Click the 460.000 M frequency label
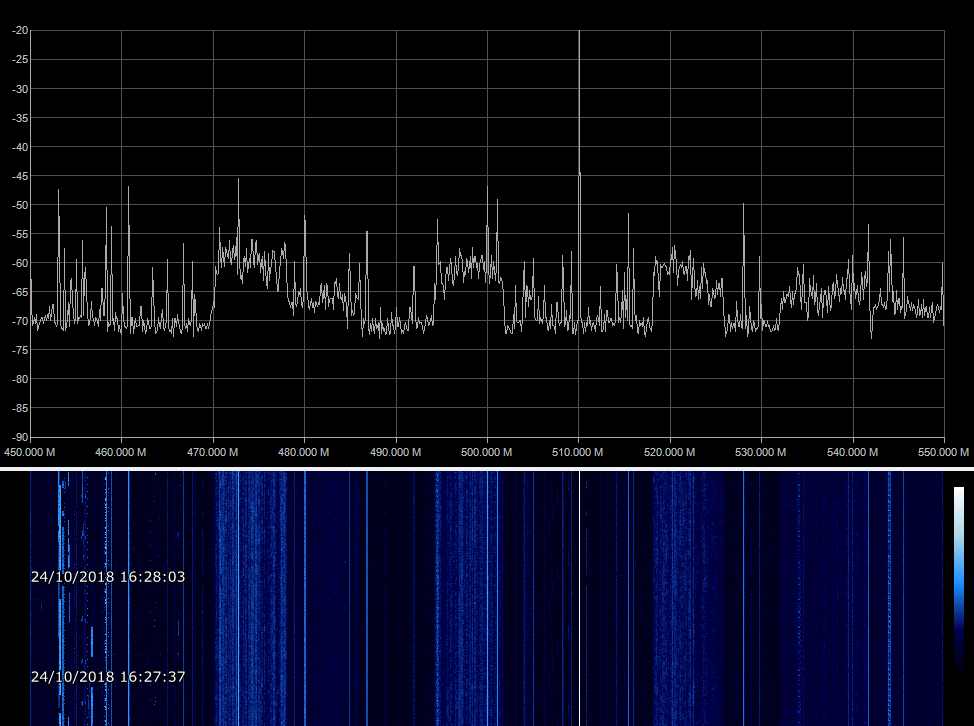 121,452
